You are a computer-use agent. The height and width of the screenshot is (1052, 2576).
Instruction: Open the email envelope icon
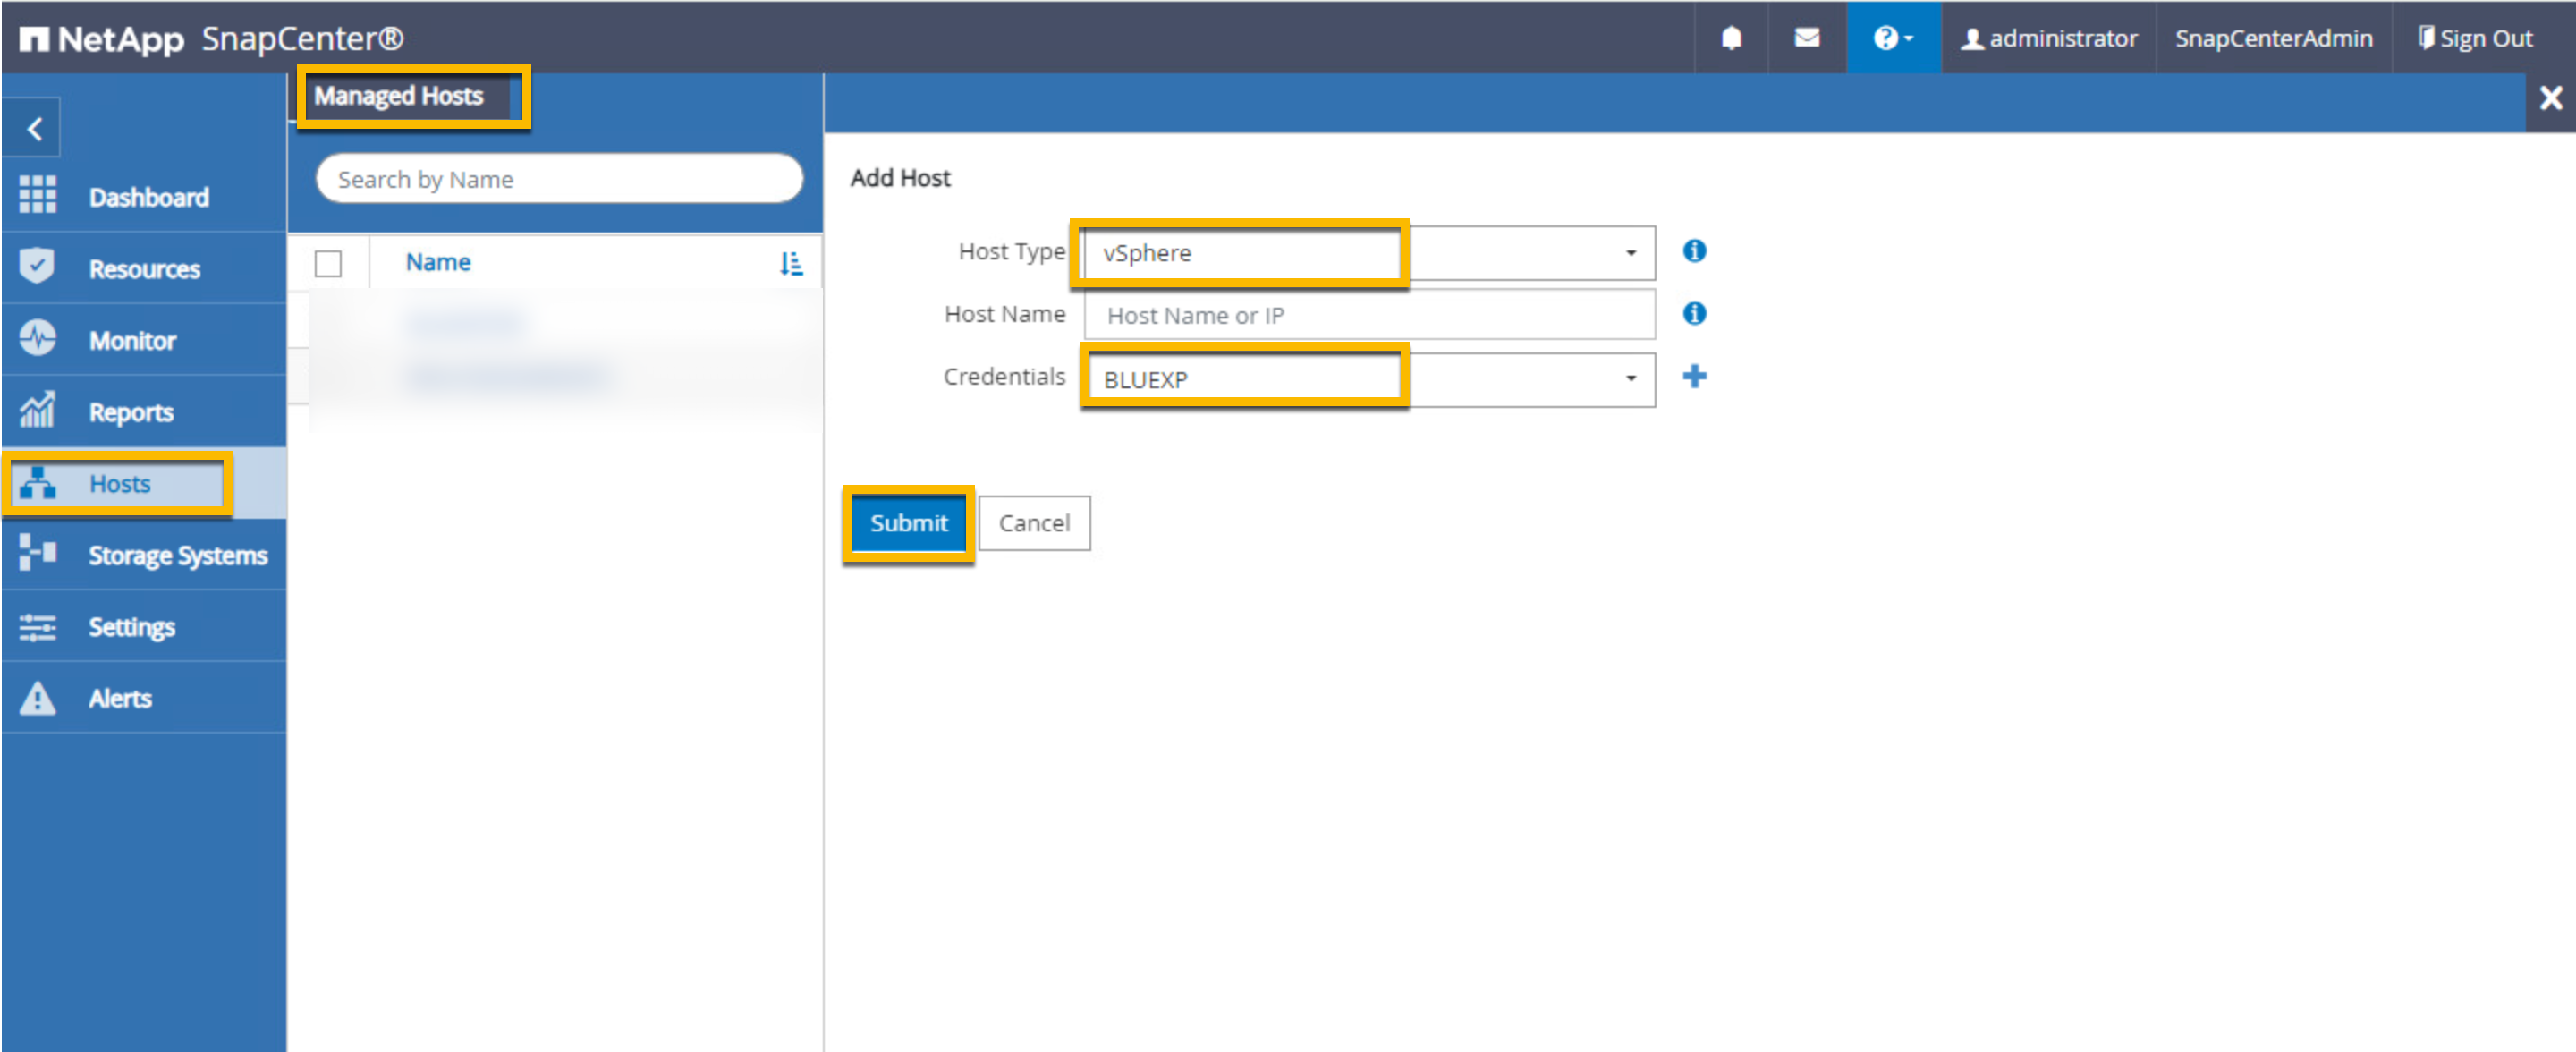(x=1806, y=38)
